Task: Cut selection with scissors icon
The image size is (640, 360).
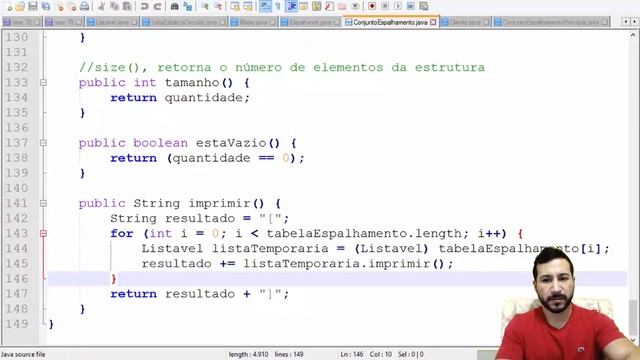Action: [x=102, y=6]
